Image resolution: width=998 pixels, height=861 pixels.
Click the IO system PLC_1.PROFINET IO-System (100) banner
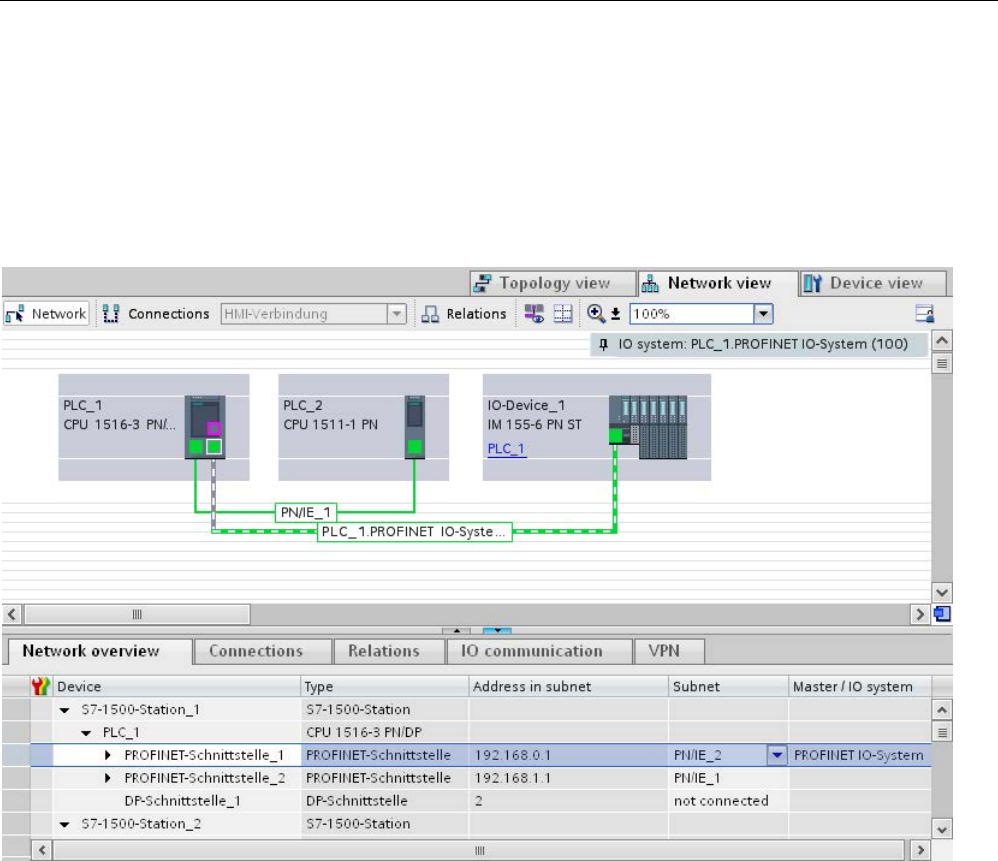click(759, 344)
